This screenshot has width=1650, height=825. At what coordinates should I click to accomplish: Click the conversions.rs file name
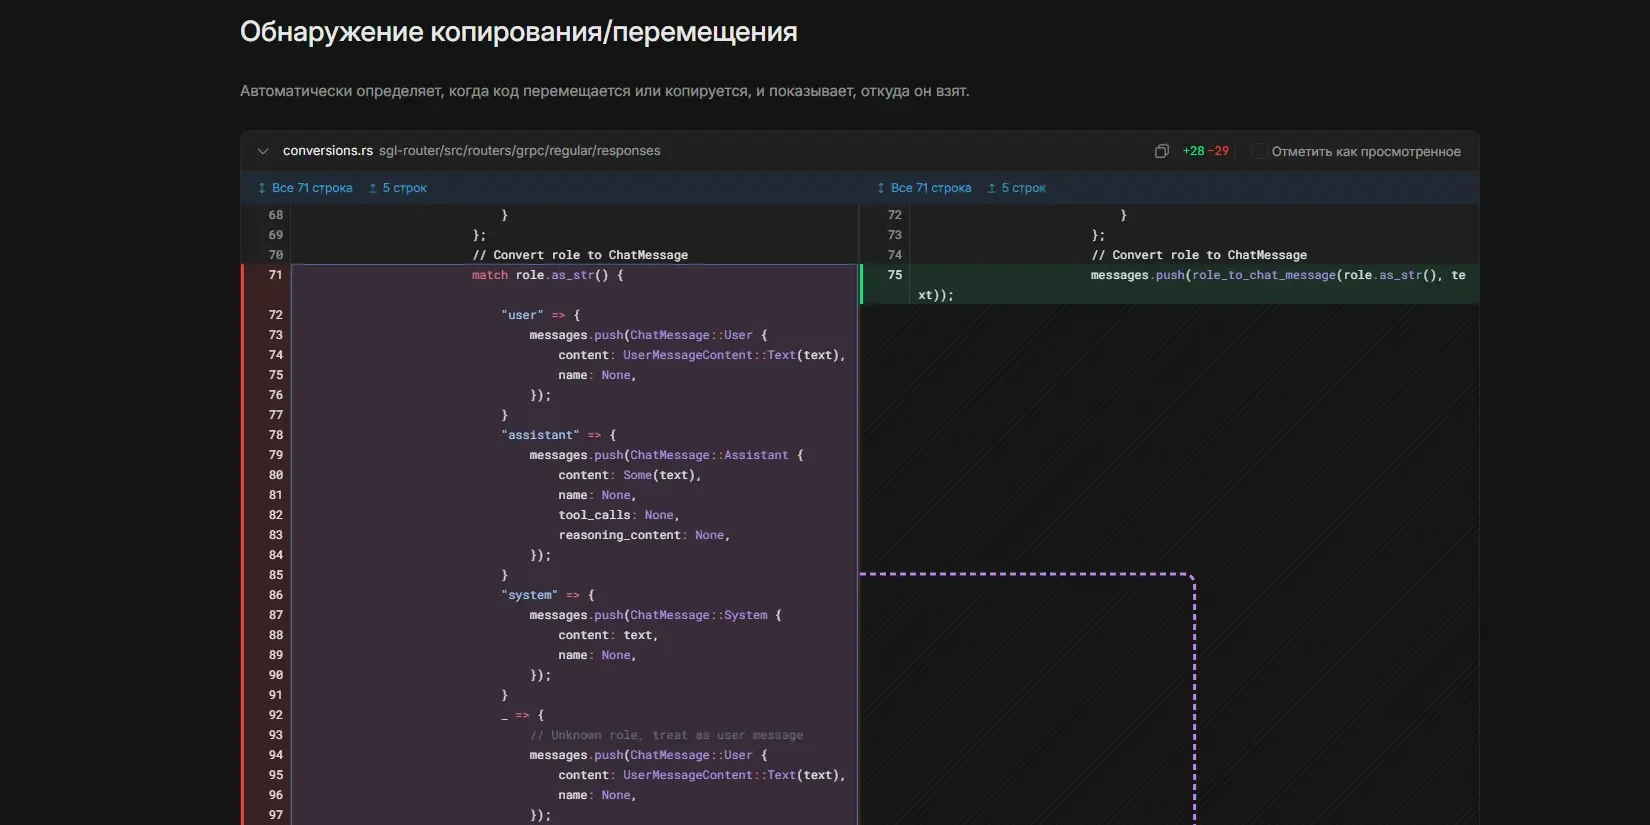click(x=328, y=151)
